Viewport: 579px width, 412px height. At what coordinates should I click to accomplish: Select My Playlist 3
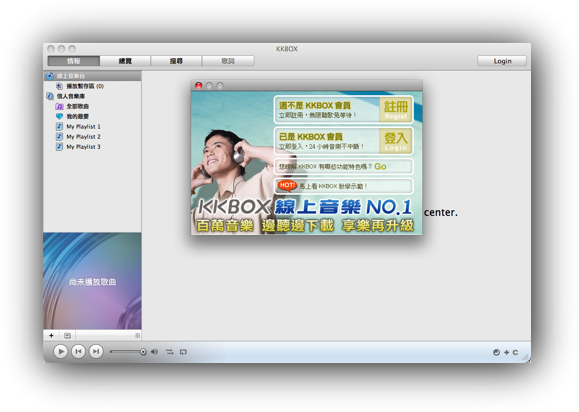point(83,147)
